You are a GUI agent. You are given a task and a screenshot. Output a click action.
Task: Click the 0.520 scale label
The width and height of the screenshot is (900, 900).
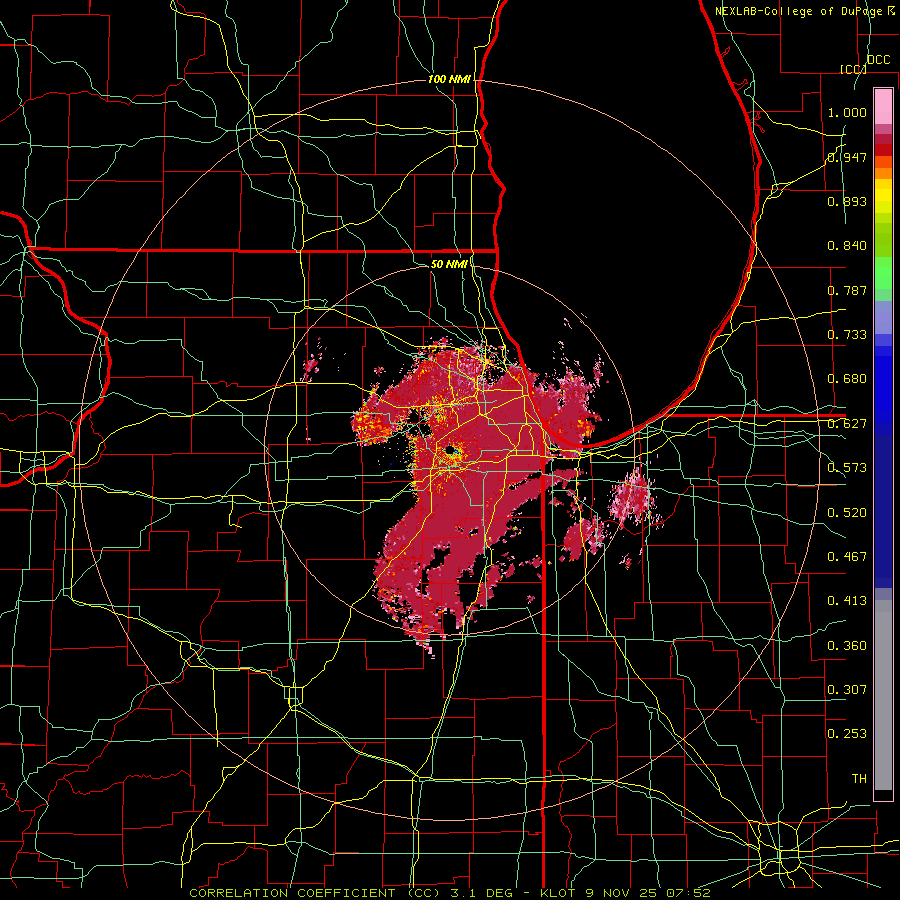pyautogui.click(x=847, y=513)
